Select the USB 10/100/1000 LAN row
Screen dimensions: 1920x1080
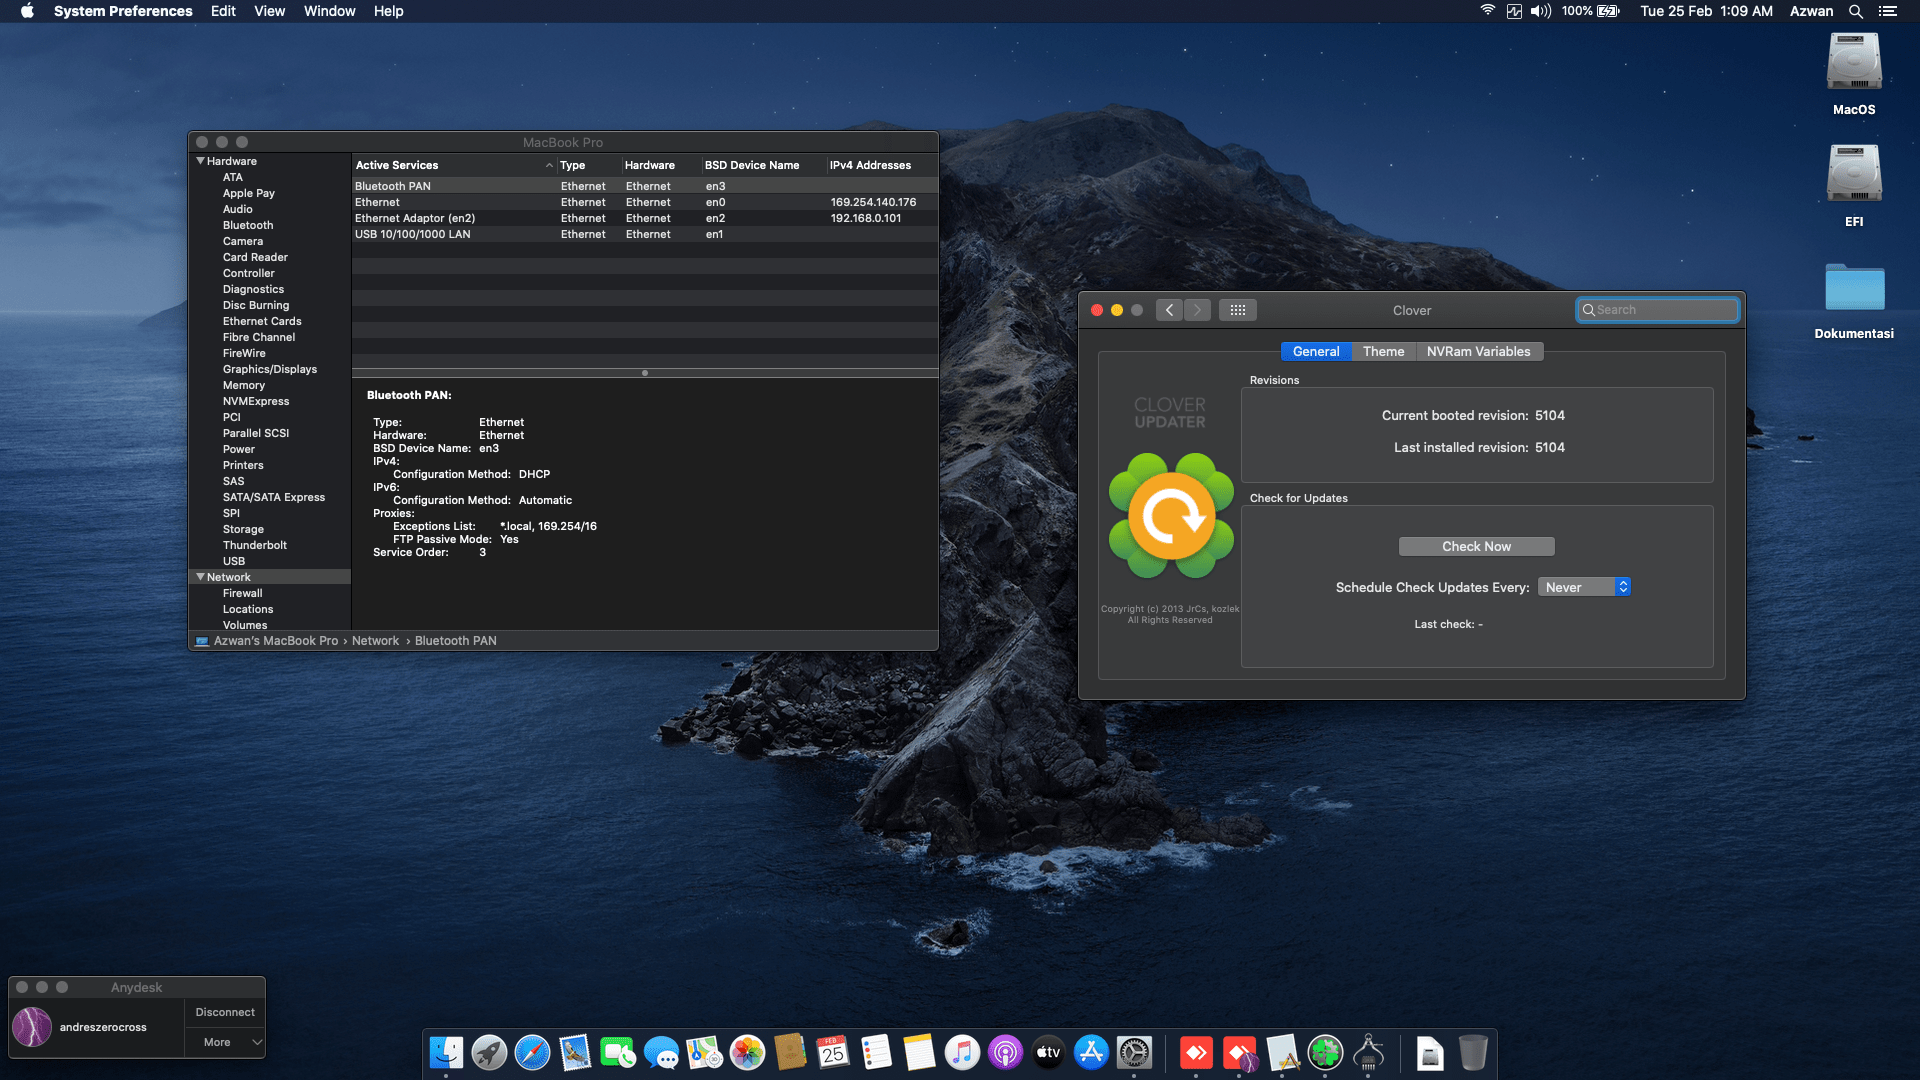645,234
